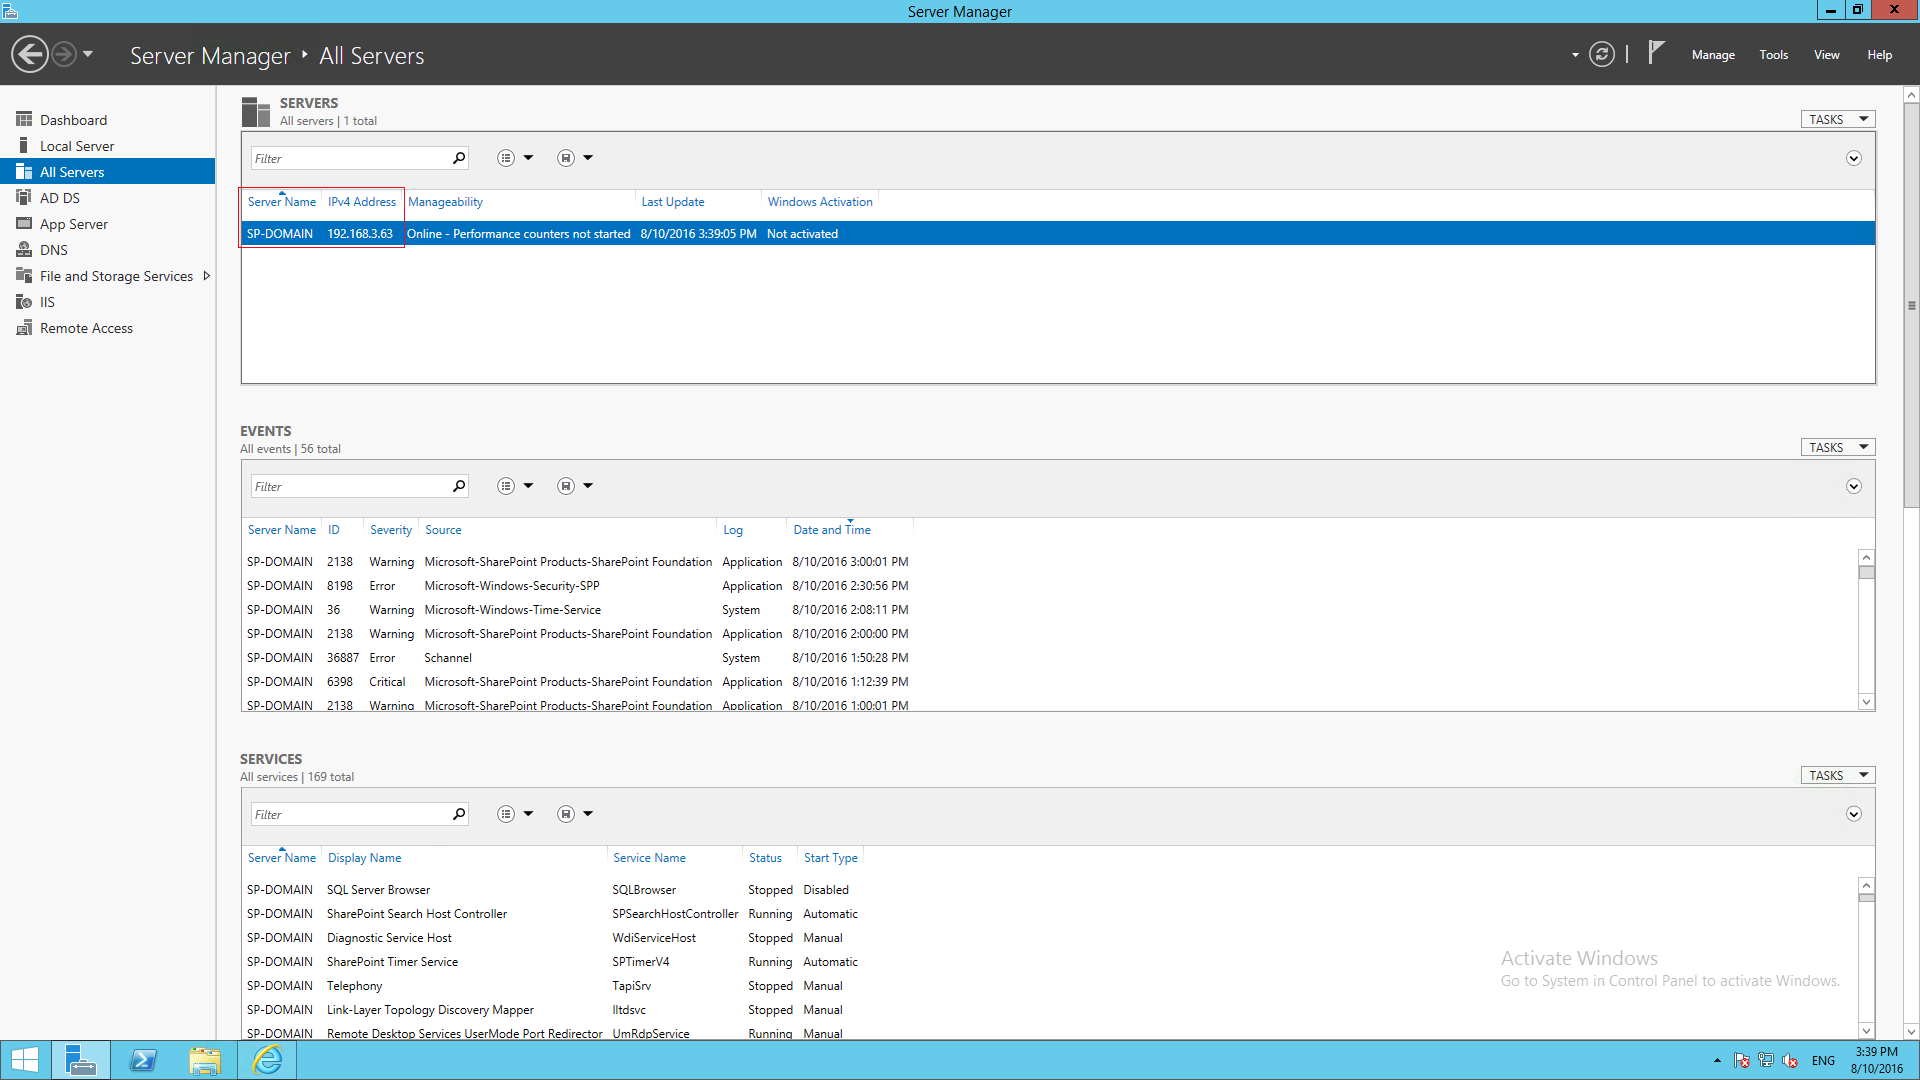Open Events filter criteria list icon
Image resolution: width=1920 pixels, height=1080 pixels.
506,486
